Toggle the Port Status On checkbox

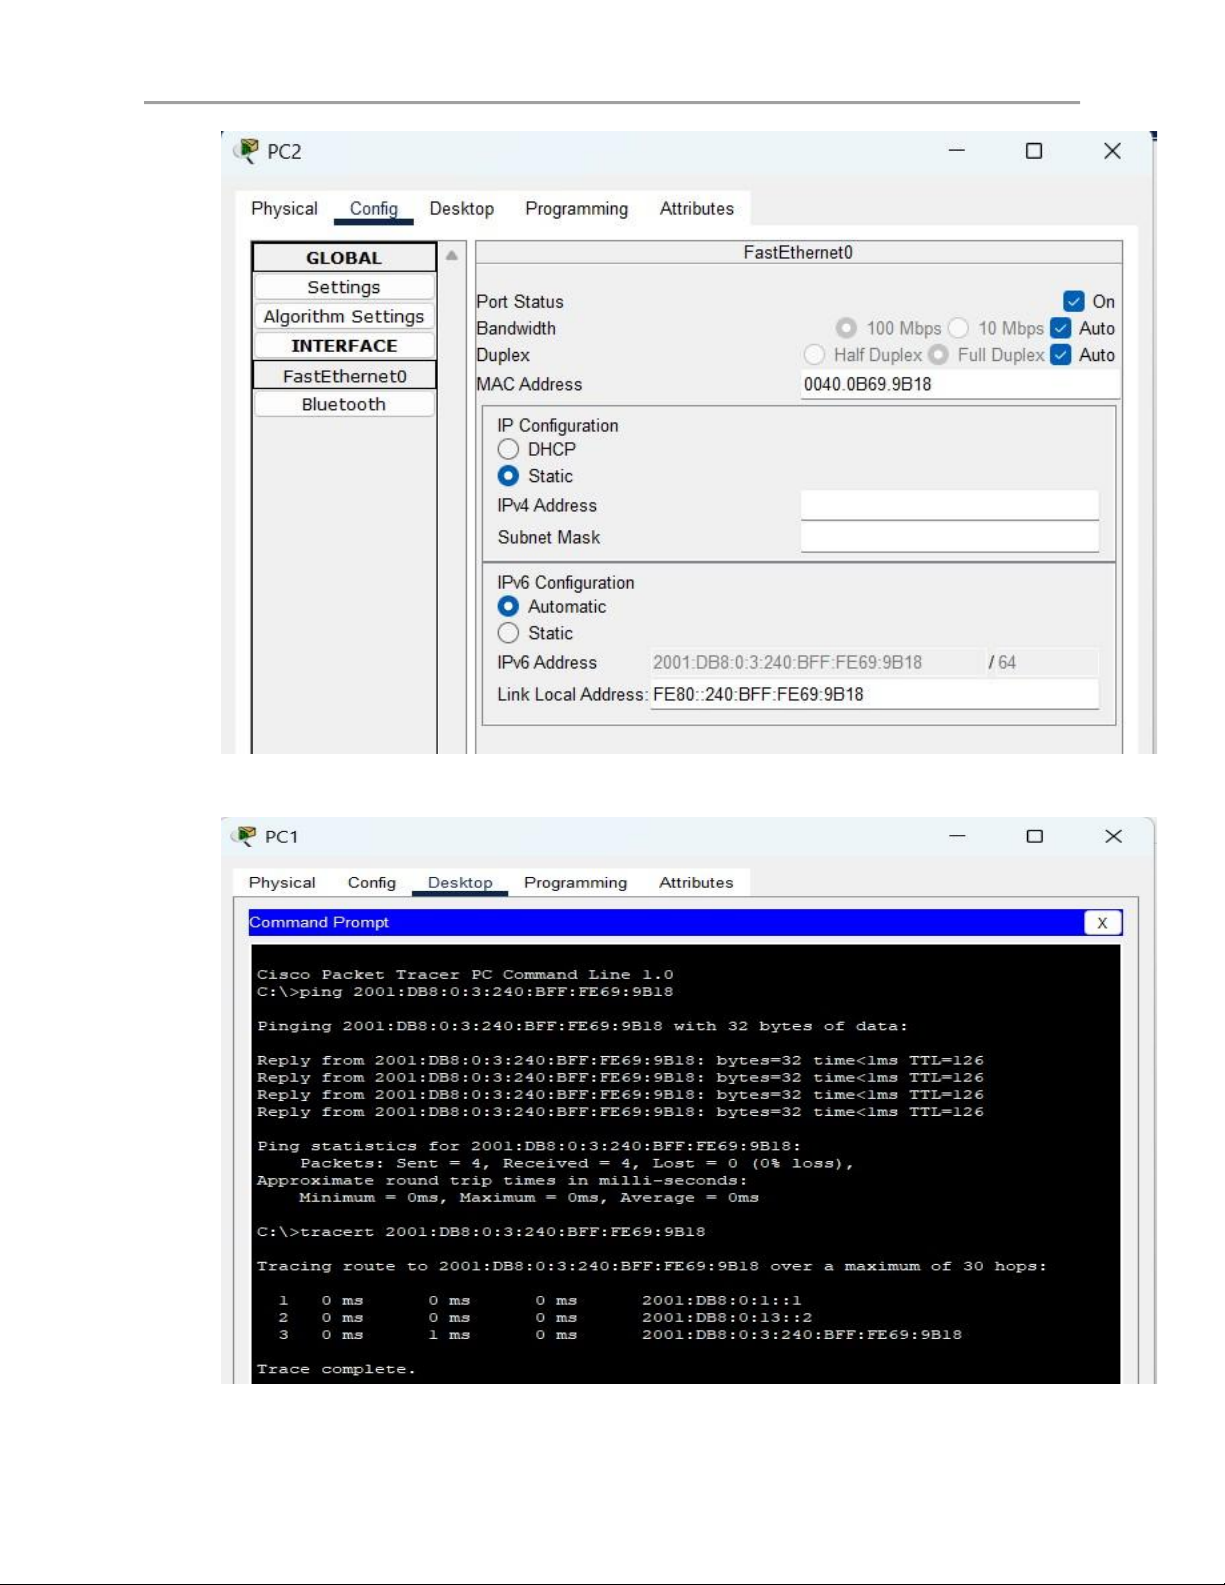tap(1074, 301)
